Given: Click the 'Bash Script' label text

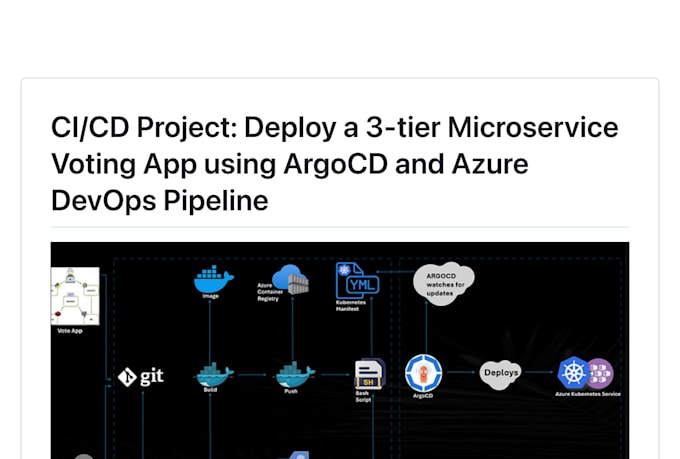Looking at the screenshot, I should pos(363,397).
